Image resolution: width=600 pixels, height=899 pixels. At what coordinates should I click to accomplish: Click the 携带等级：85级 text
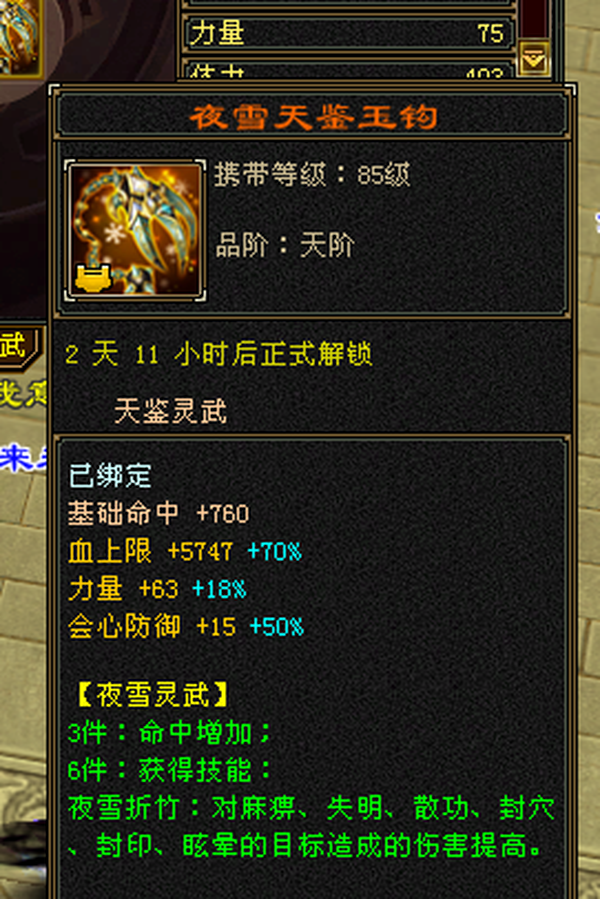[313, 174]
